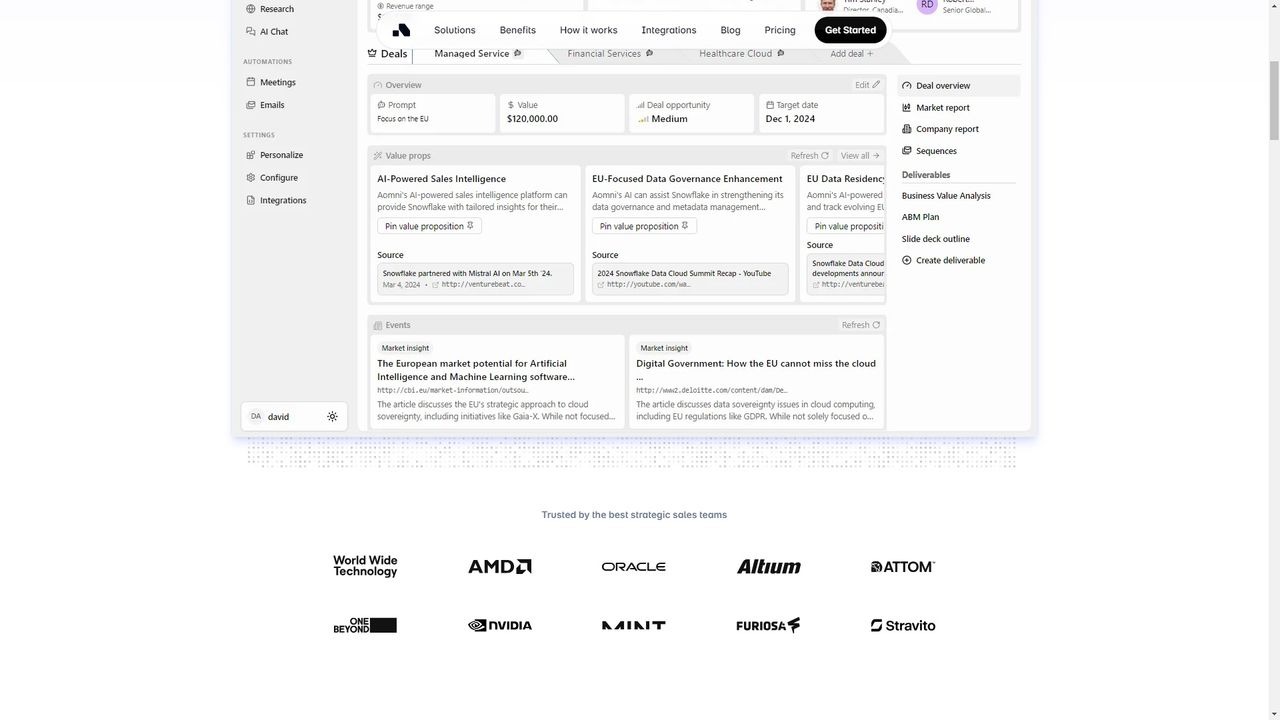Viewport: 1280px width, 720px height.
Task: Click the ATTOM logo
Action: pyautogui.click(x=903, y=566)
